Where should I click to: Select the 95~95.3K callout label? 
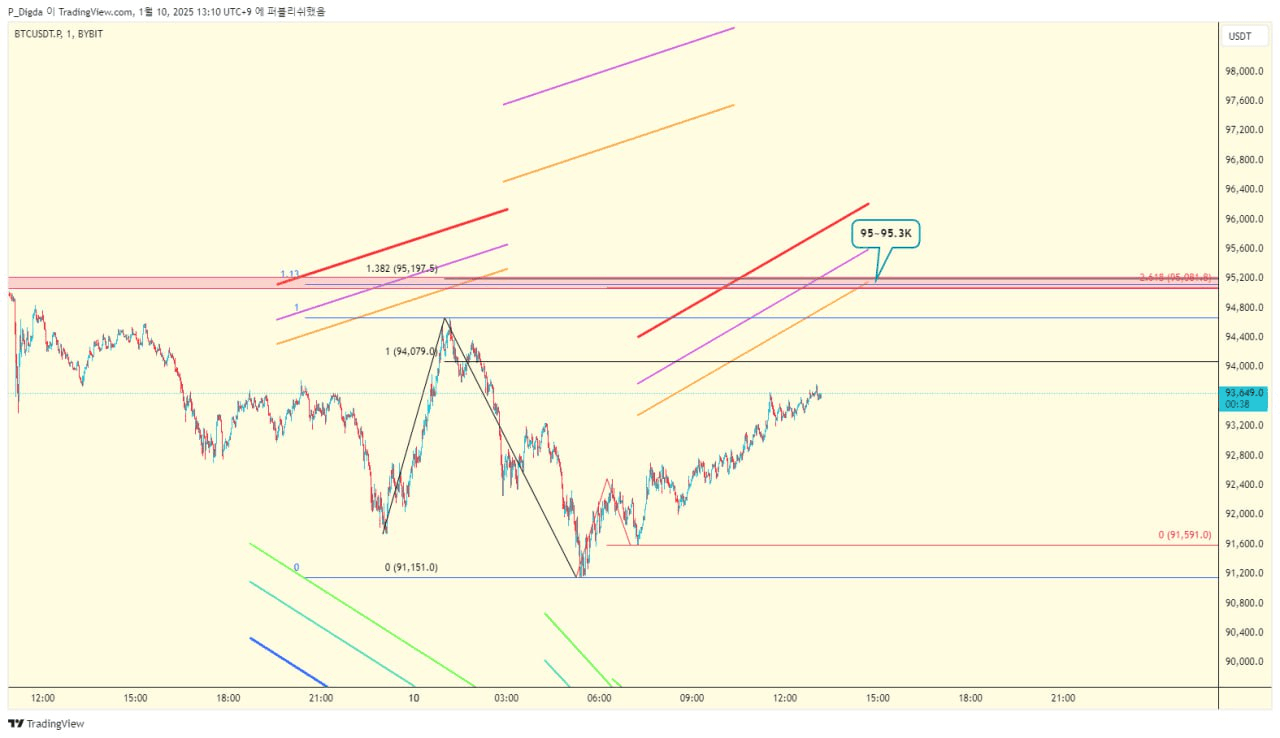click(887, 235)
